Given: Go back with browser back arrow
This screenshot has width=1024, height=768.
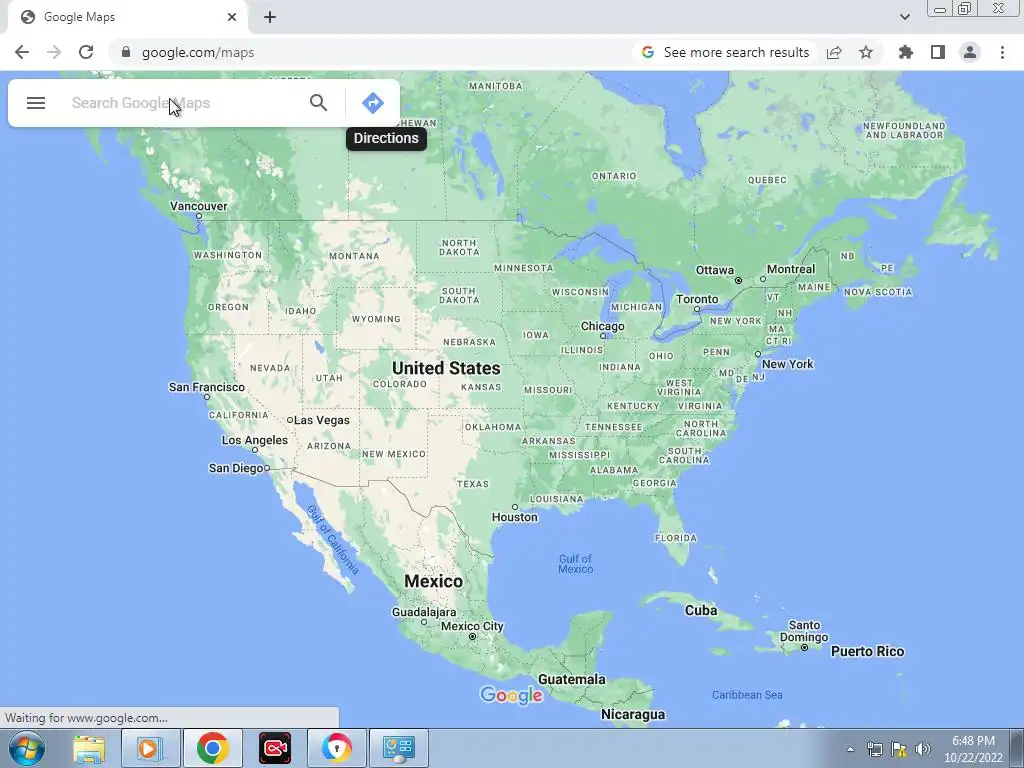Looking at the screenshot, I should pyautogui.click(x=22, y=52).
